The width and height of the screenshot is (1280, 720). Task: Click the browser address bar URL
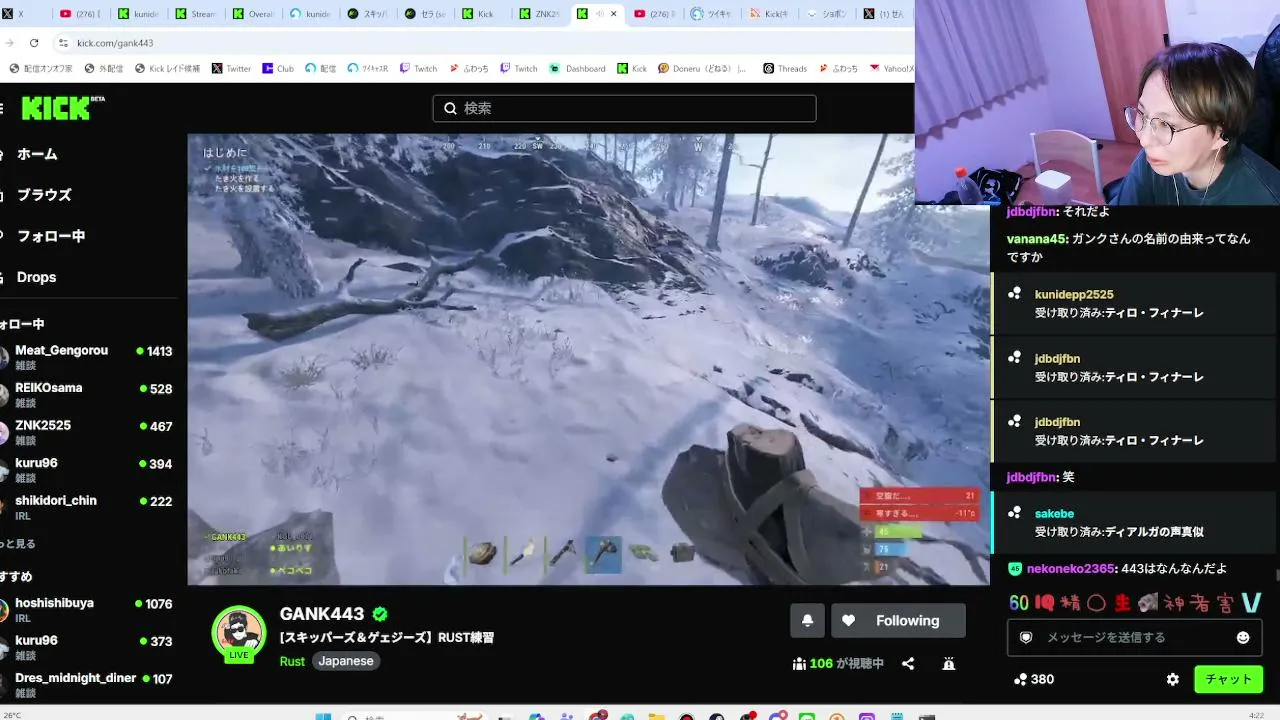click(x=115, y=43)
